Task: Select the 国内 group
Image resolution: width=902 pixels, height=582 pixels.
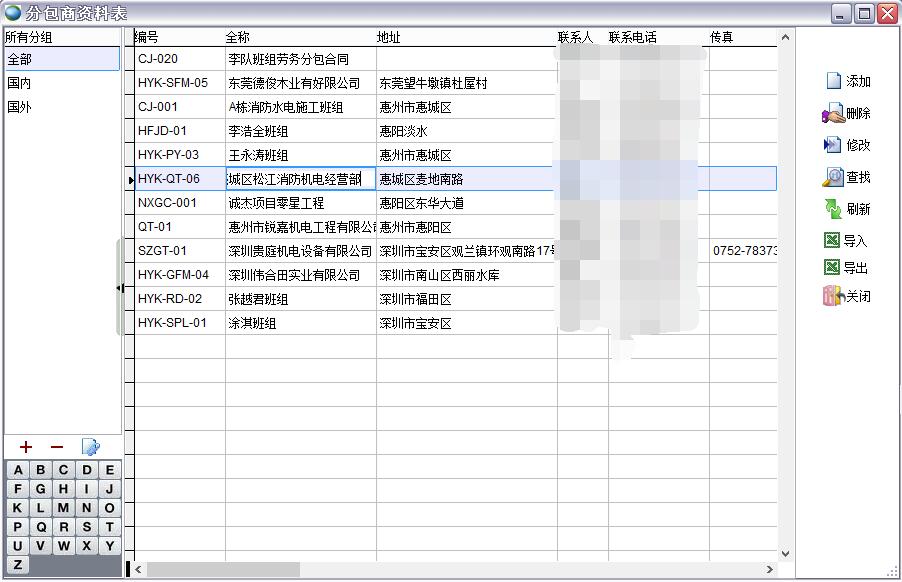Action: point(20,83)
